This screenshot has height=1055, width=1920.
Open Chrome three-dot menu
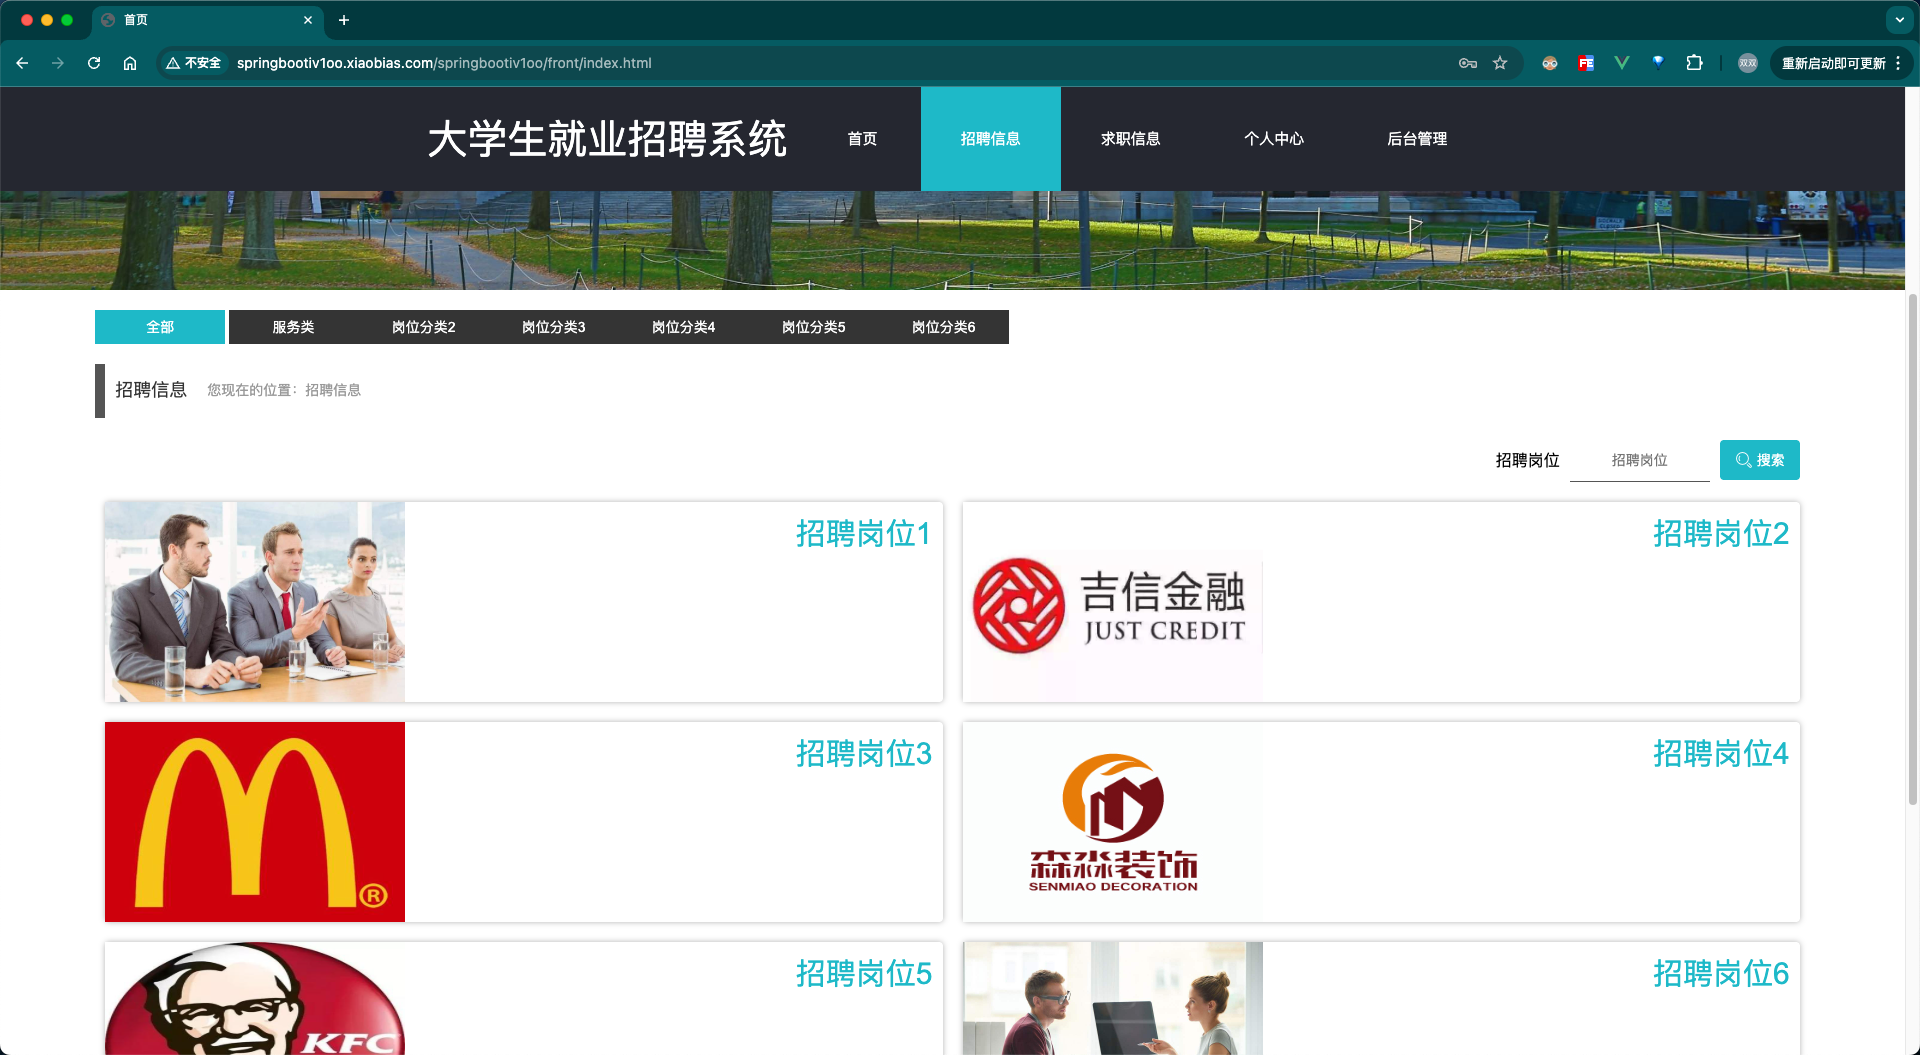click(x=1898, y=63)
